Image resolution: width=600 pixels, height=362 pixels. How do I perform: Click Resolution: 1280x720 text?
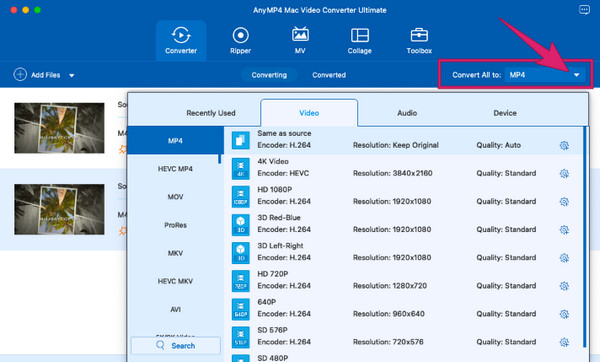click(390, 285)
